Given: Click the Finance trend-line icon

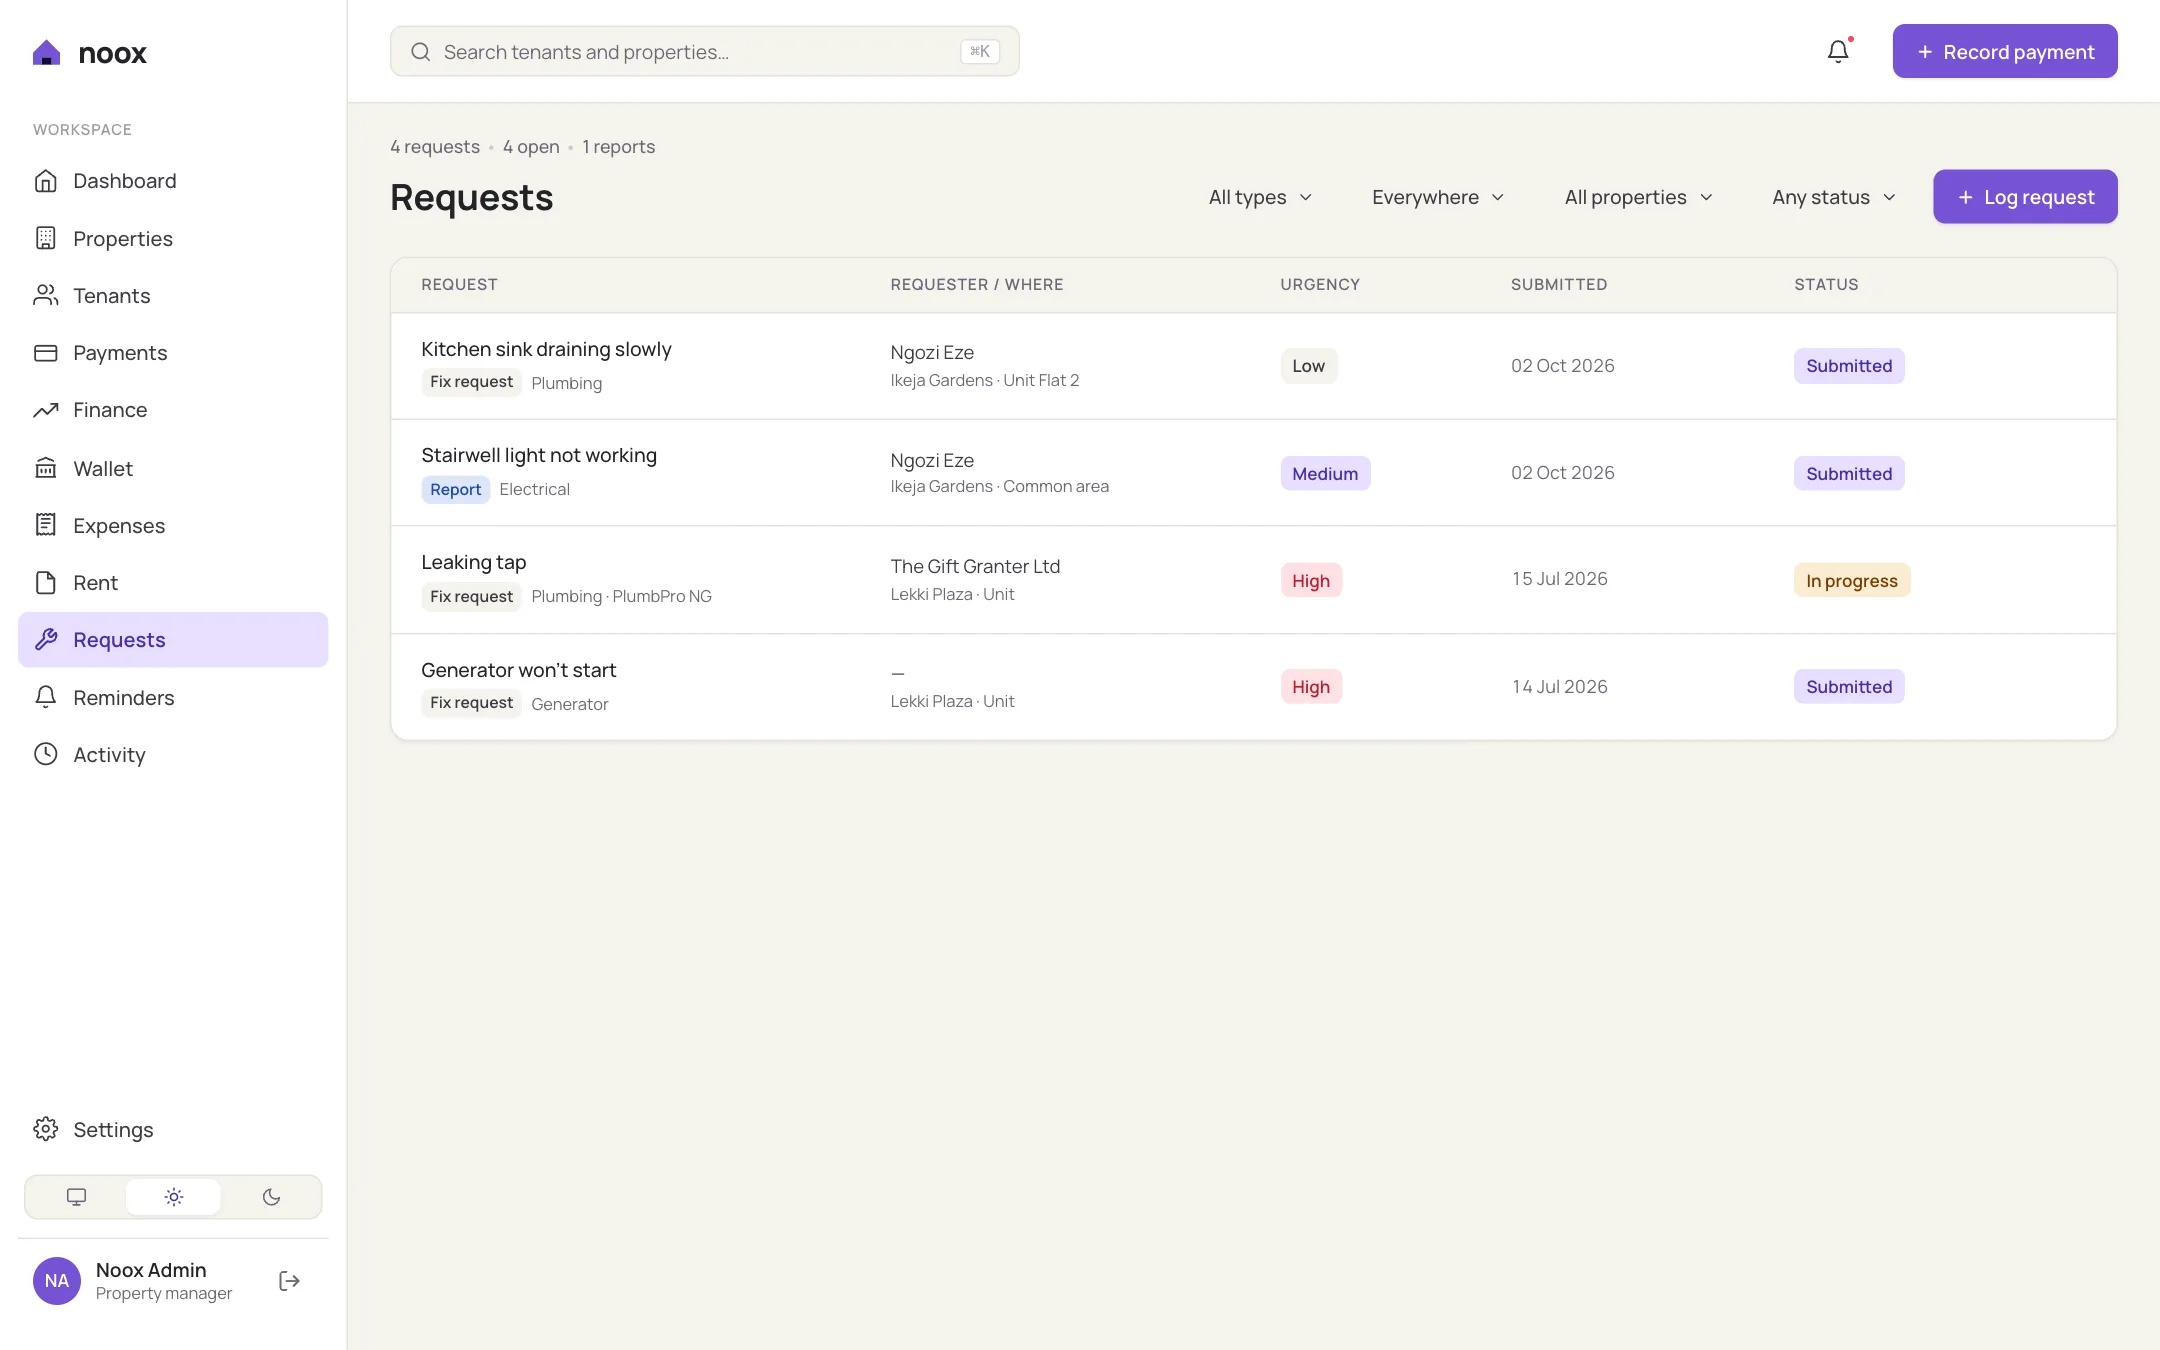Looking at the screenshot, I should tap(46, 410).
